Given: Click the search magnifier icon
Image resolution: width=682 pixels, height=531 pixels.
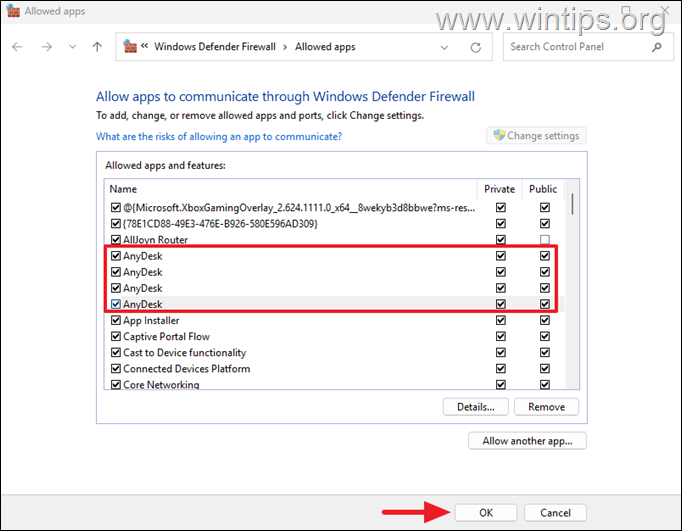Looking at the screenshot, I should 657,47.
